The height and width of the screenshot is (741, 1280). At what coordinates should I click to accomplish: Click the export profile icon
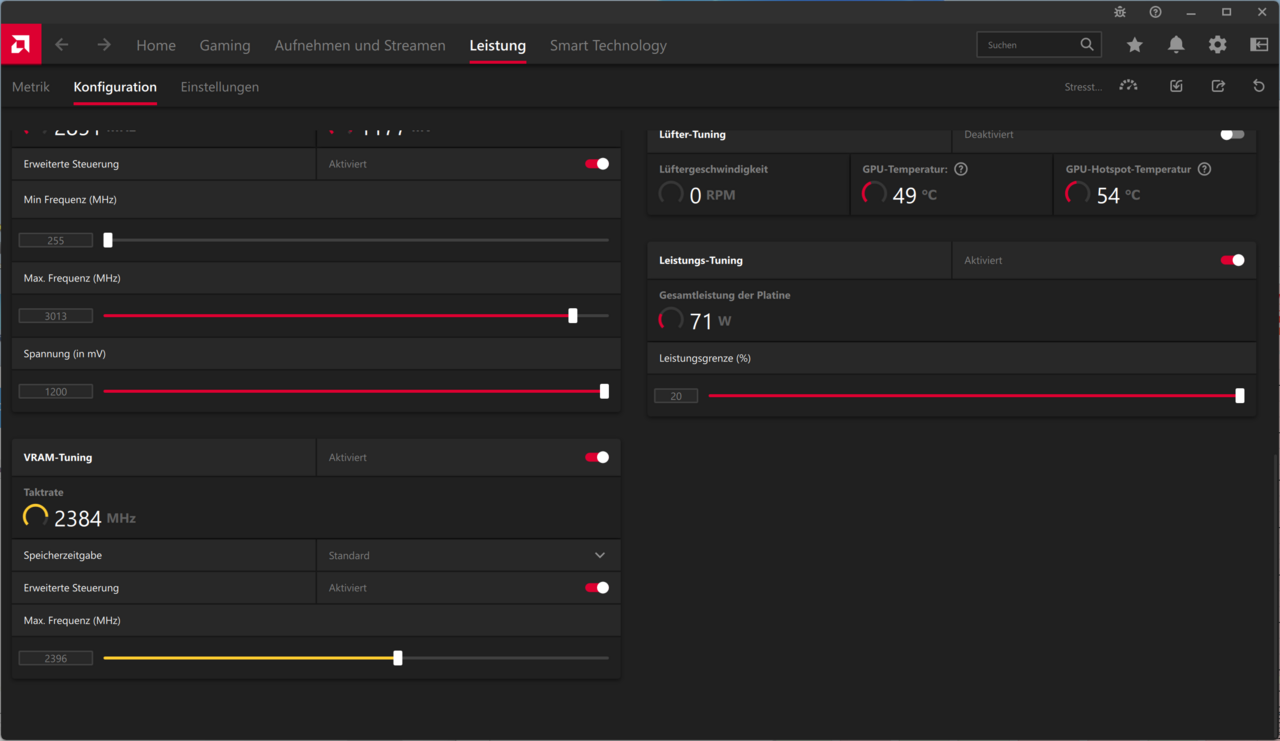click(1218, 86)
